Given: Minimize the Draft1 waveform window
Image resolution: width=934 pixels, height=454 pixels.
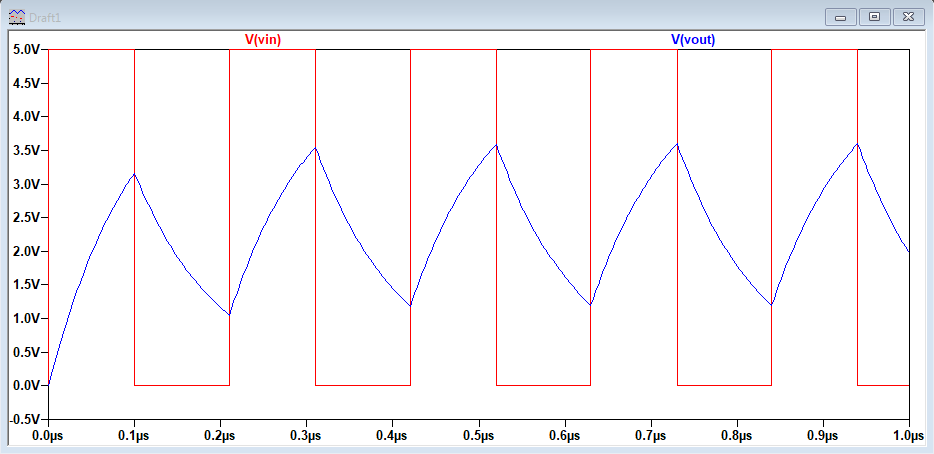Looking at the screenshot, I should click(842, 17).
